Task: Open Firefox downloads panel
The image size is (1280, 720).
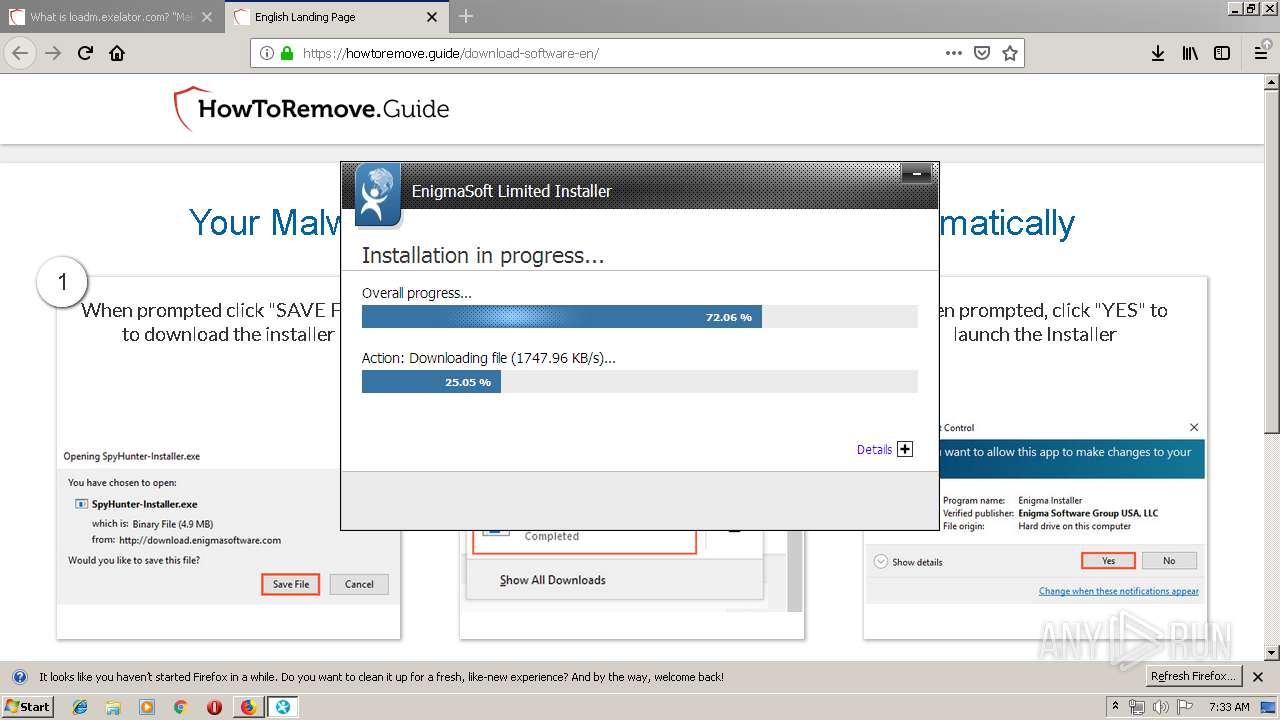Action: (x=1157, y=53)
